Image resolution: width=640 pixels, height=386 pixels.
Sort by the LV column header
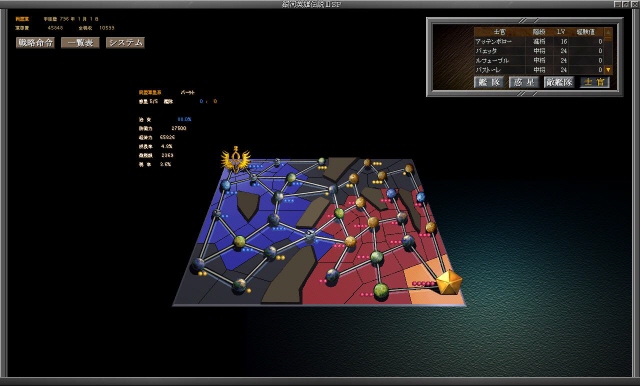coord(561,32)
